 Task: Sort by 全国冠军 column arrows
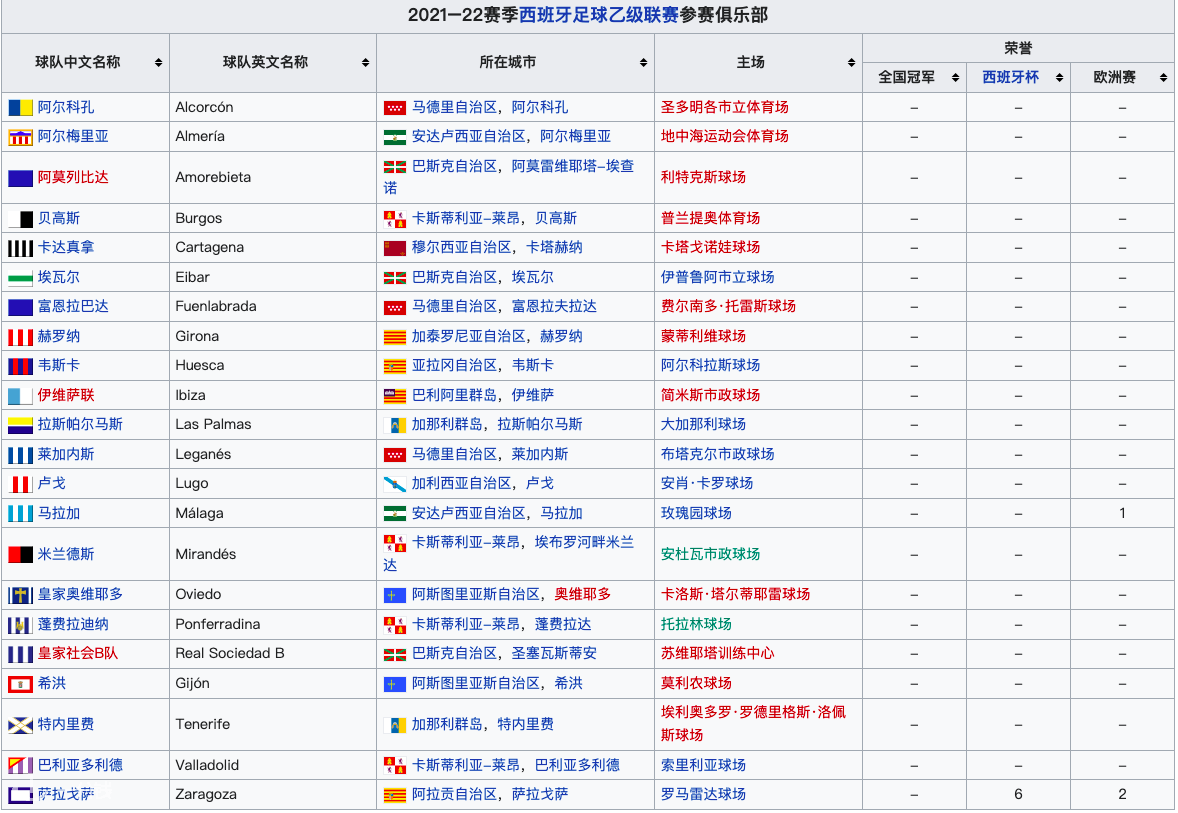click(956, 77)
